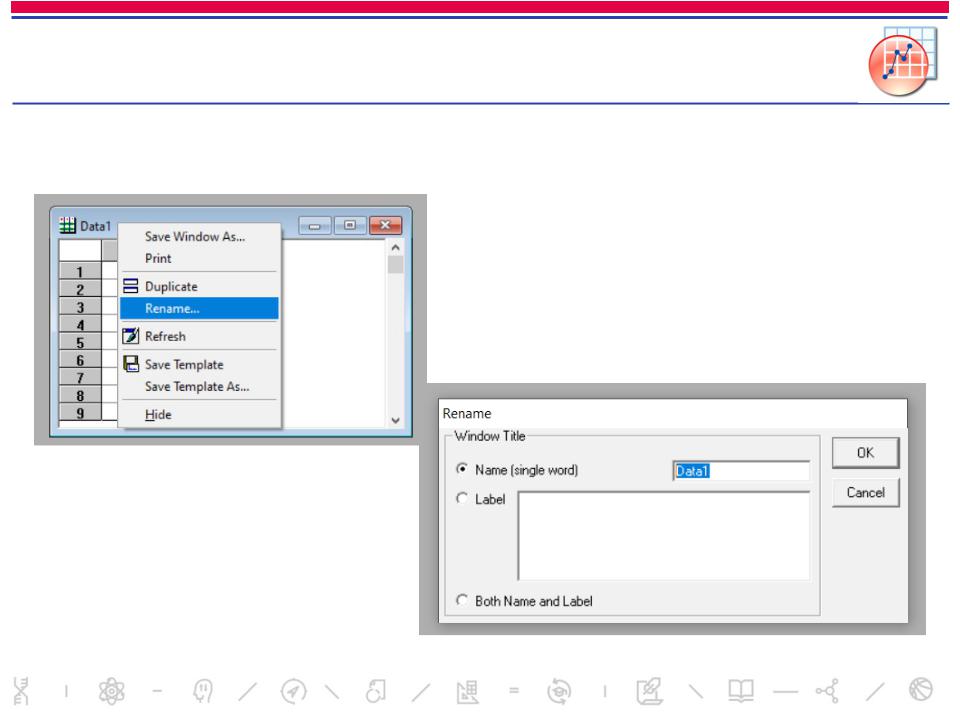Minimize the Data1 worksheet window
Image resolution: width=960 pixels, height=713 pixels.
[x=315, y=225]
